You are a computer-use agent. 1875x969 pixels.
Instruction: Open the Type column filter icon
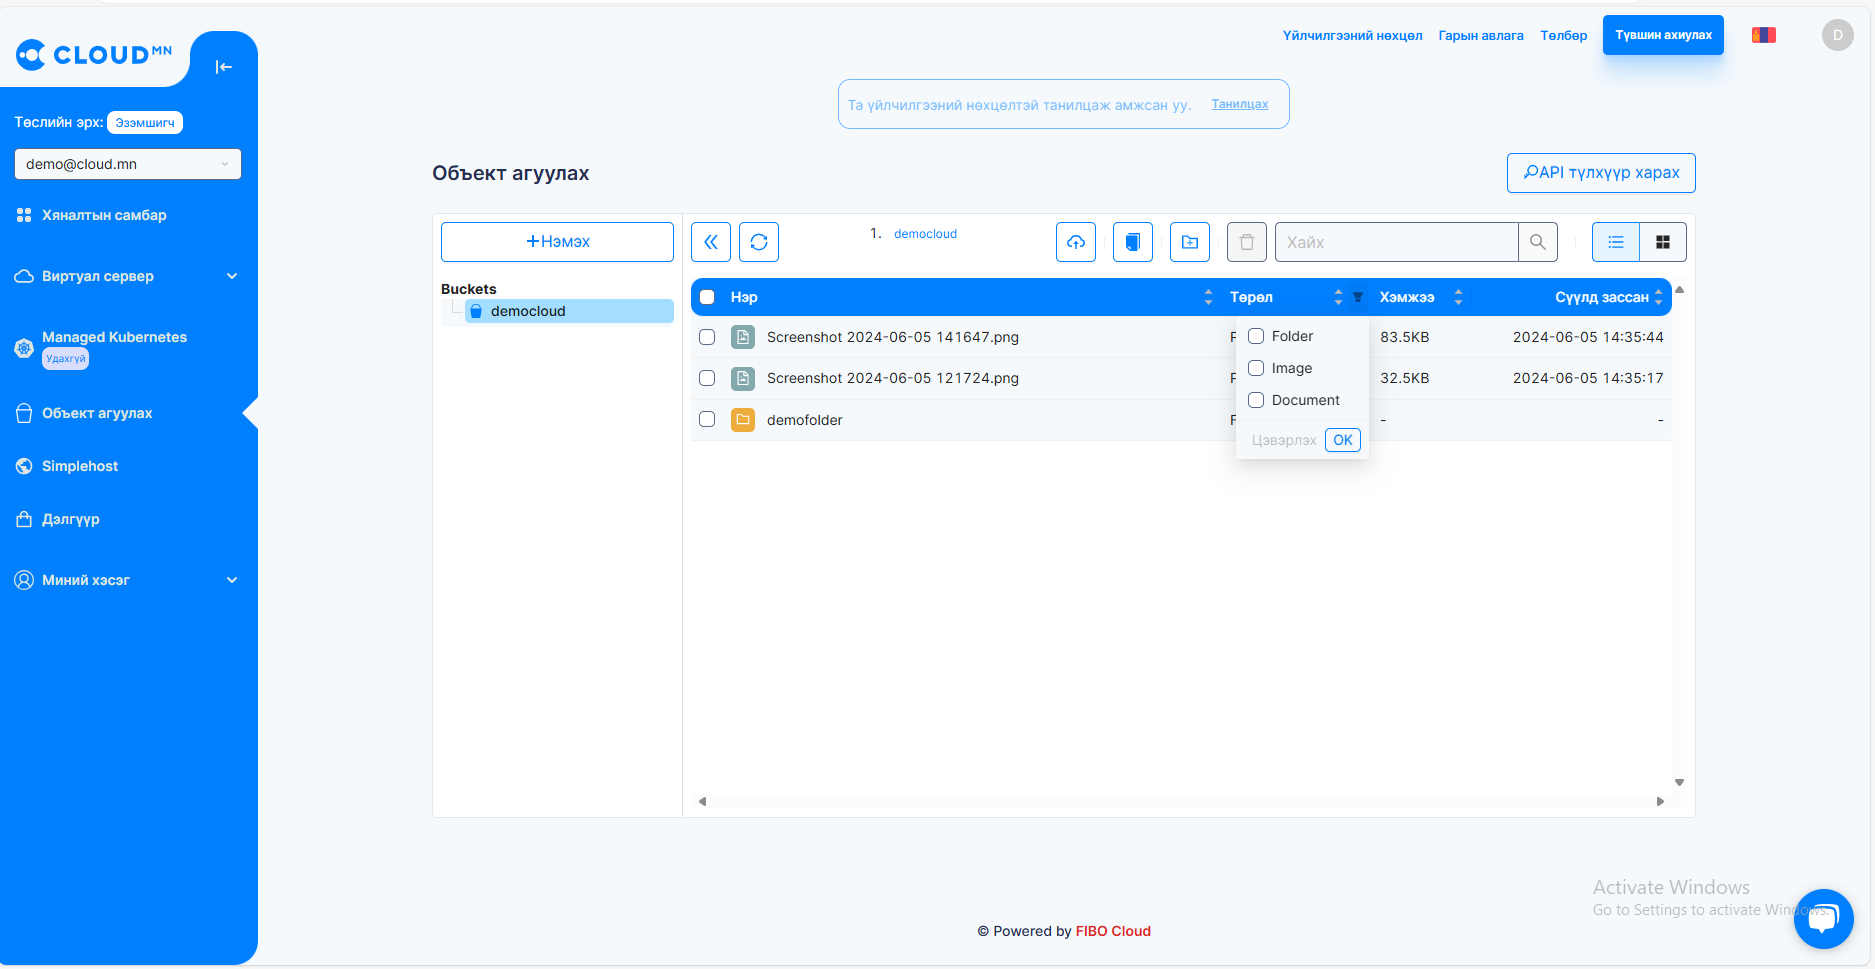[x=1358, y=297]
